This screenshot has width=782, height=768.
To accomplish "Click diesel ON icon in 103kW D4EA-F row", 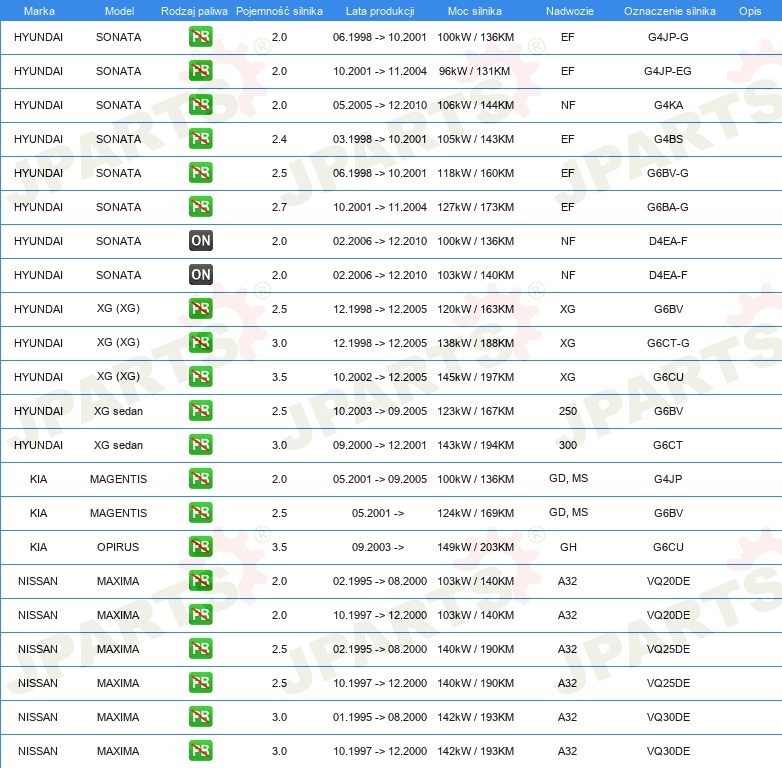I will pos(200,274).
